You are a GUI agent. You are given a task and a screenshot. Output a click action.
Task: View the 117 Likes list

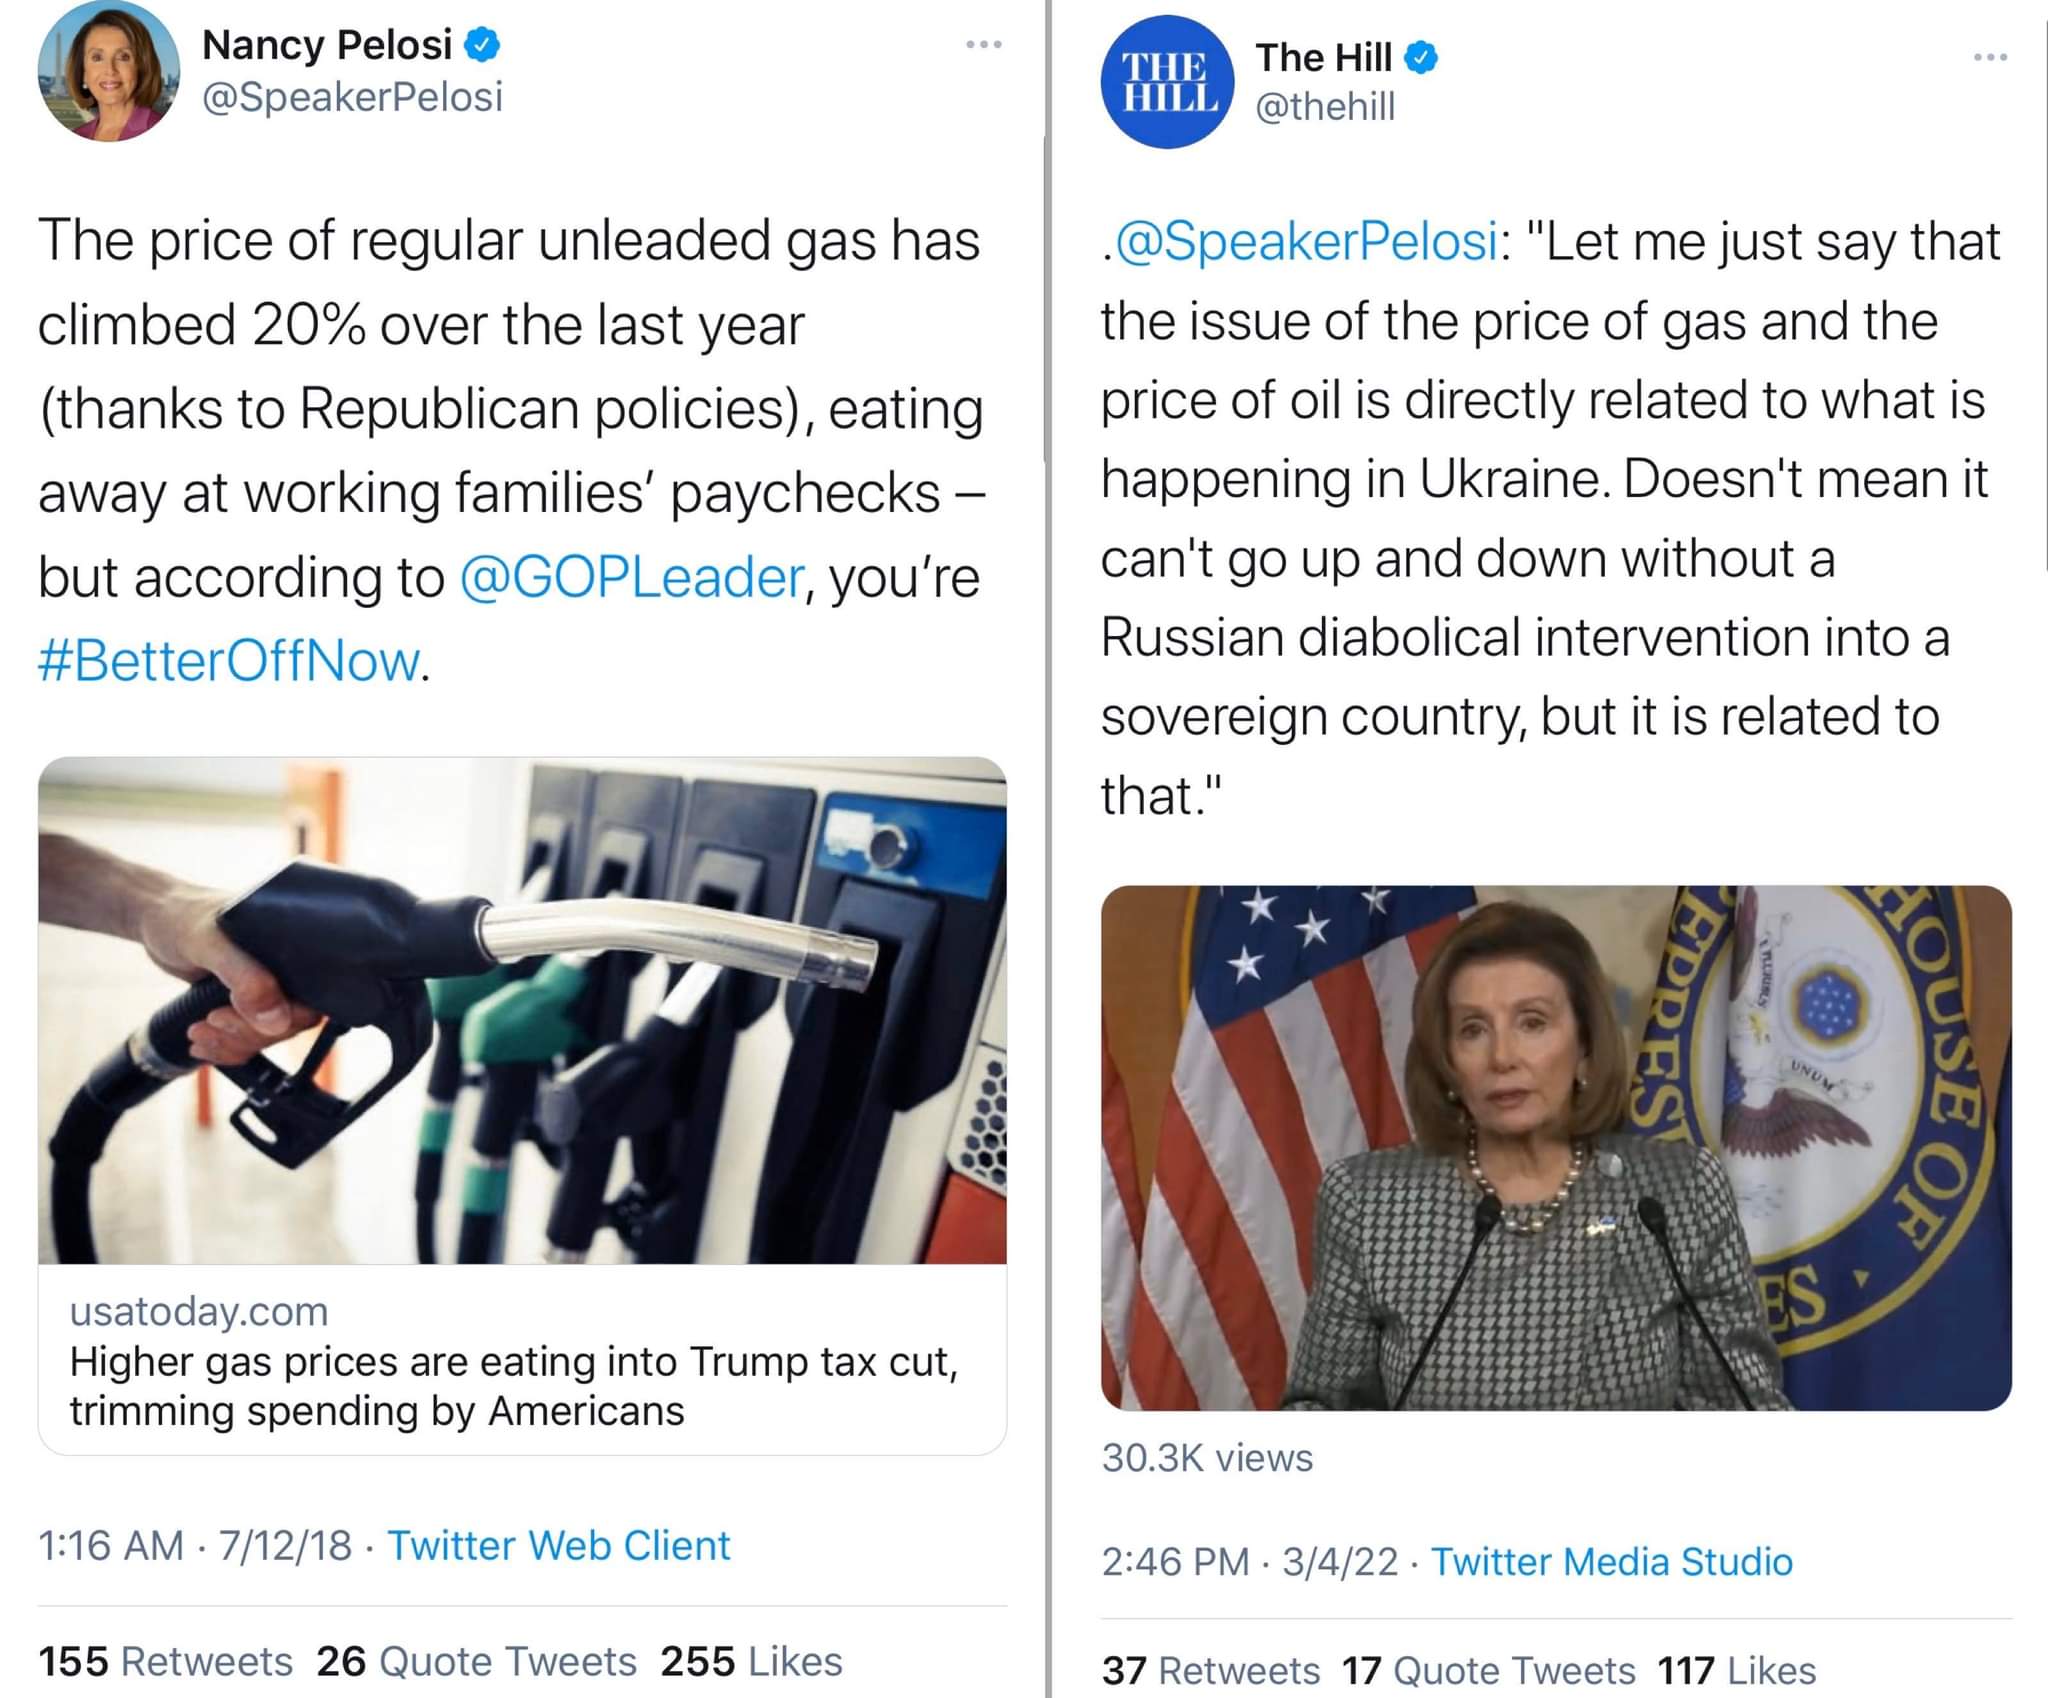pyautogui.click(x=1737, y=1670)
